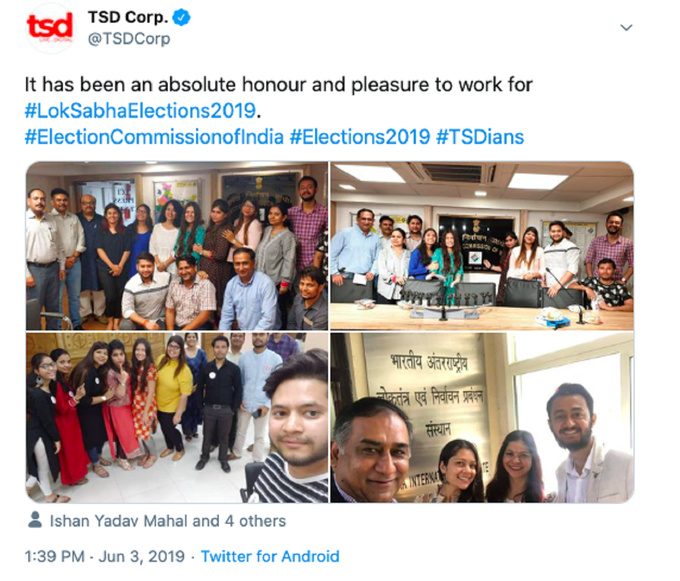Screen dimensions: 680x581
Task: View the top-right conference room photo
Action: (482, 246)
